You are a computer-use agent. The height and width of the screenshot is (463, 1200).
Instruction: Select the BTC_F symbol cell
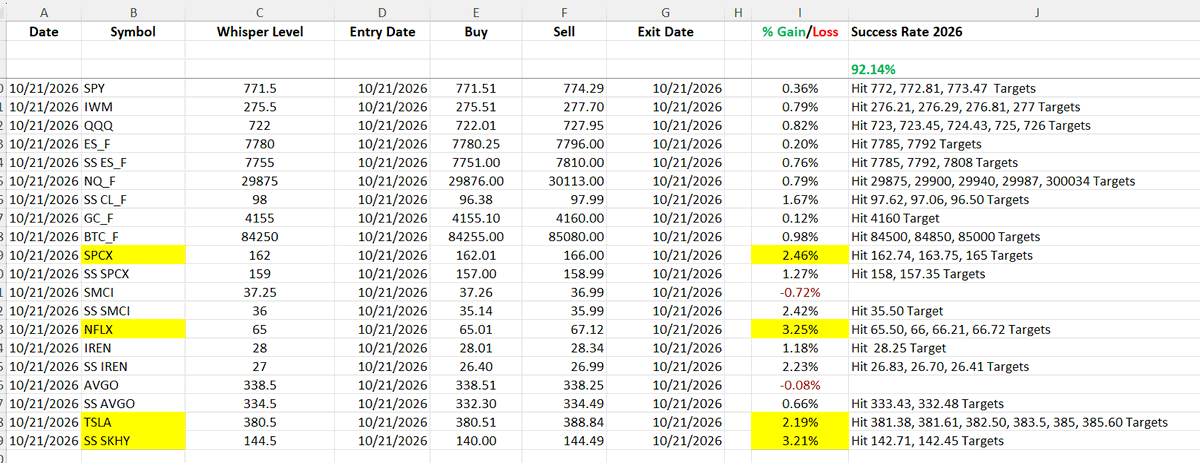click(x=134, y=237)
